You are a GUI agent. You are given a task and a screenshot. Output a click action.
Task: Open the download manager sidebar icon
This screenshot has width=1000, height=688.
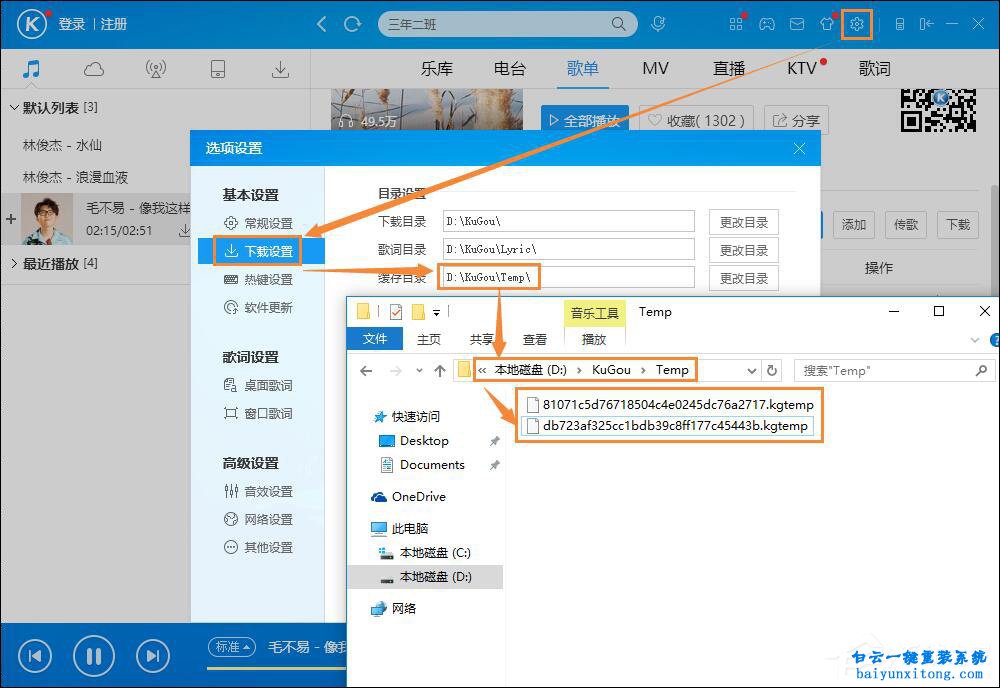pos(281,68)
